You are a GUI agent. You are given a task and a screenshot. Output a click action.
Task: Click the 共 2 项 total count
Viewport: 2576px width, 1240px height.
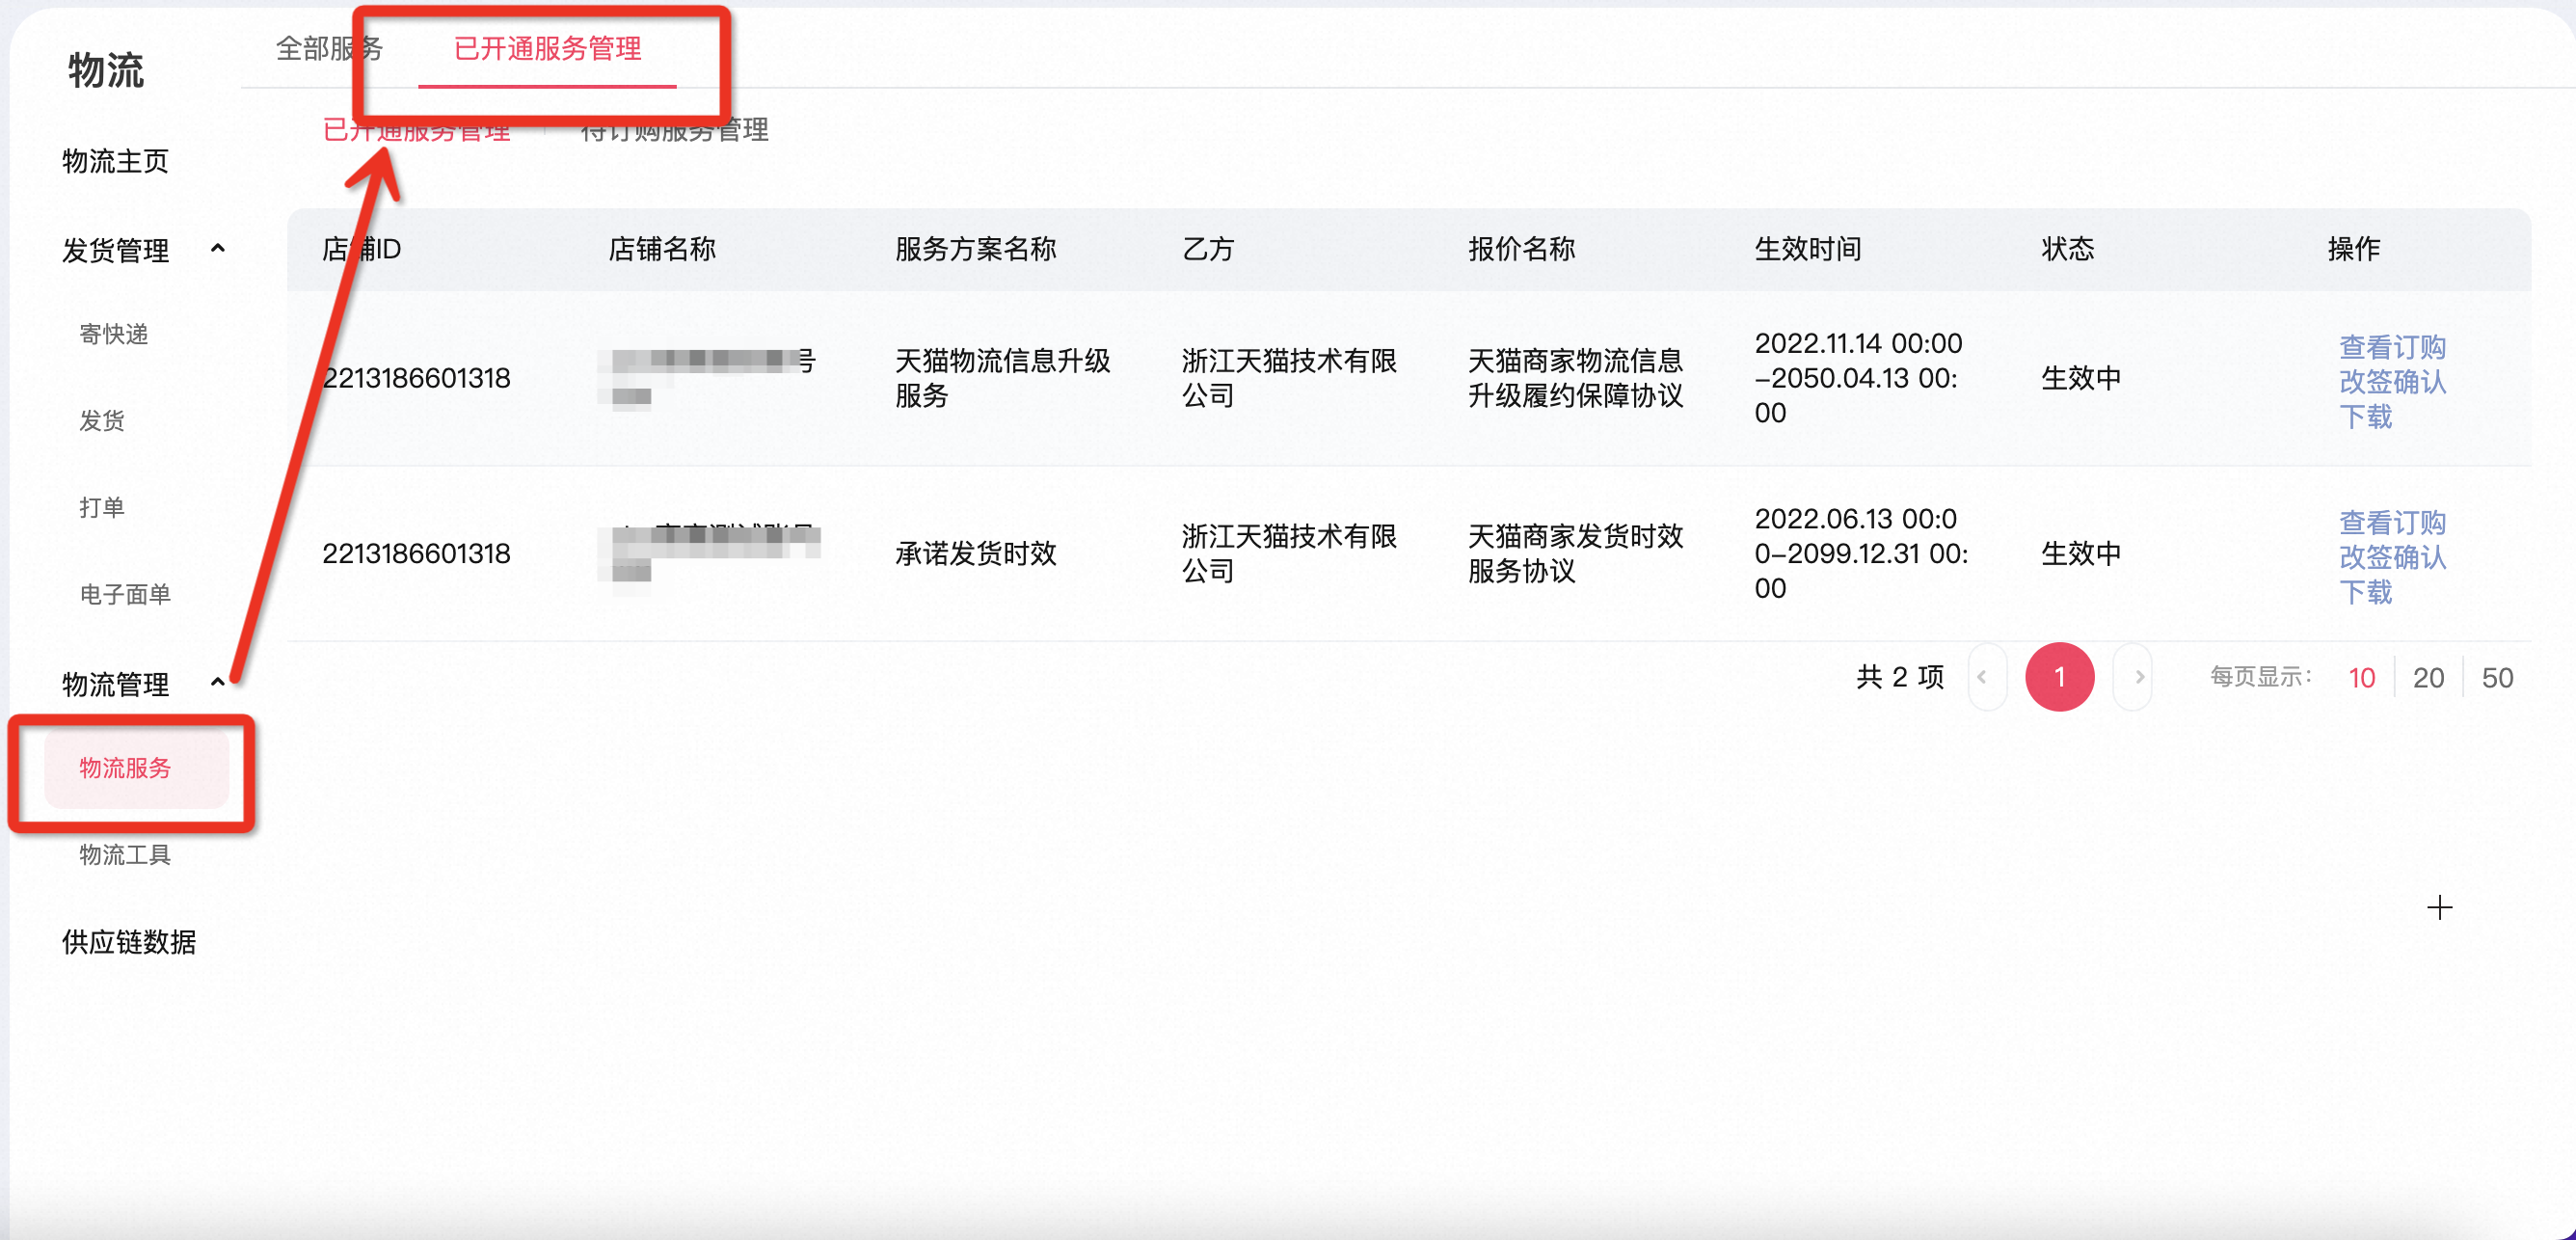(x=1900, y=677)
